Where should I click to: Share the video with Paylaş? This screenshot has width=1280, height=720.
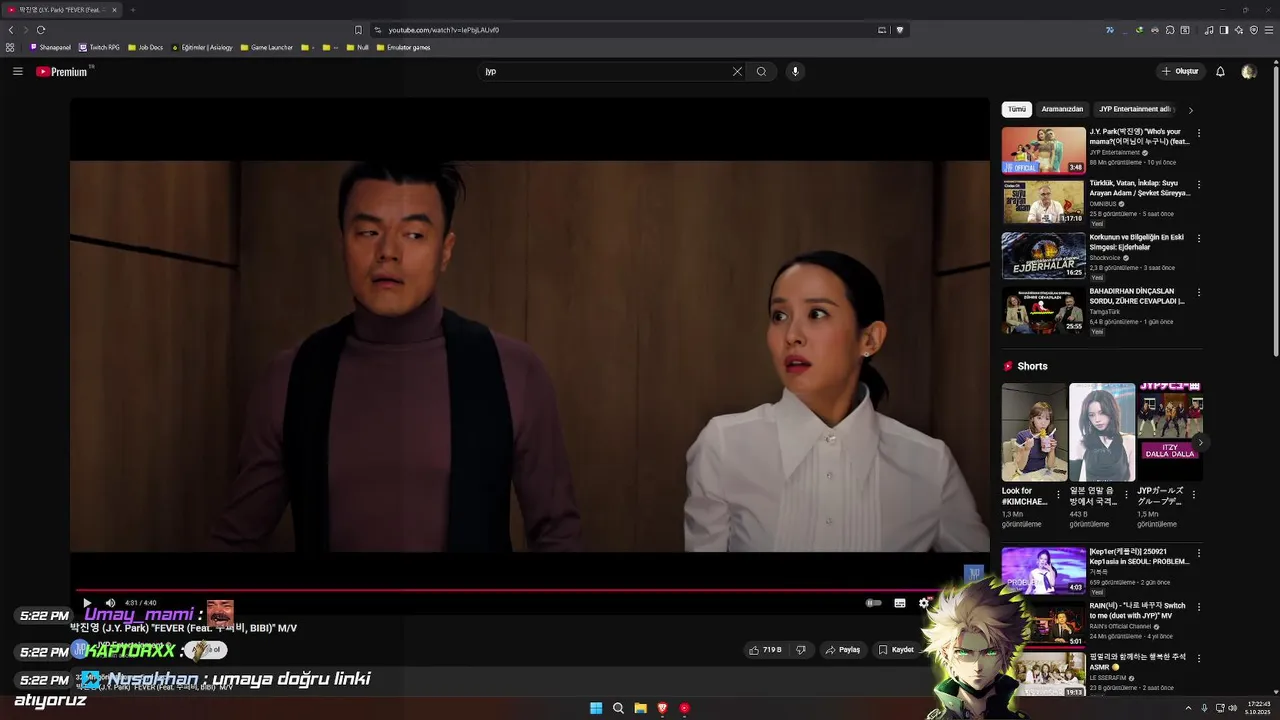tap(843, 650)
